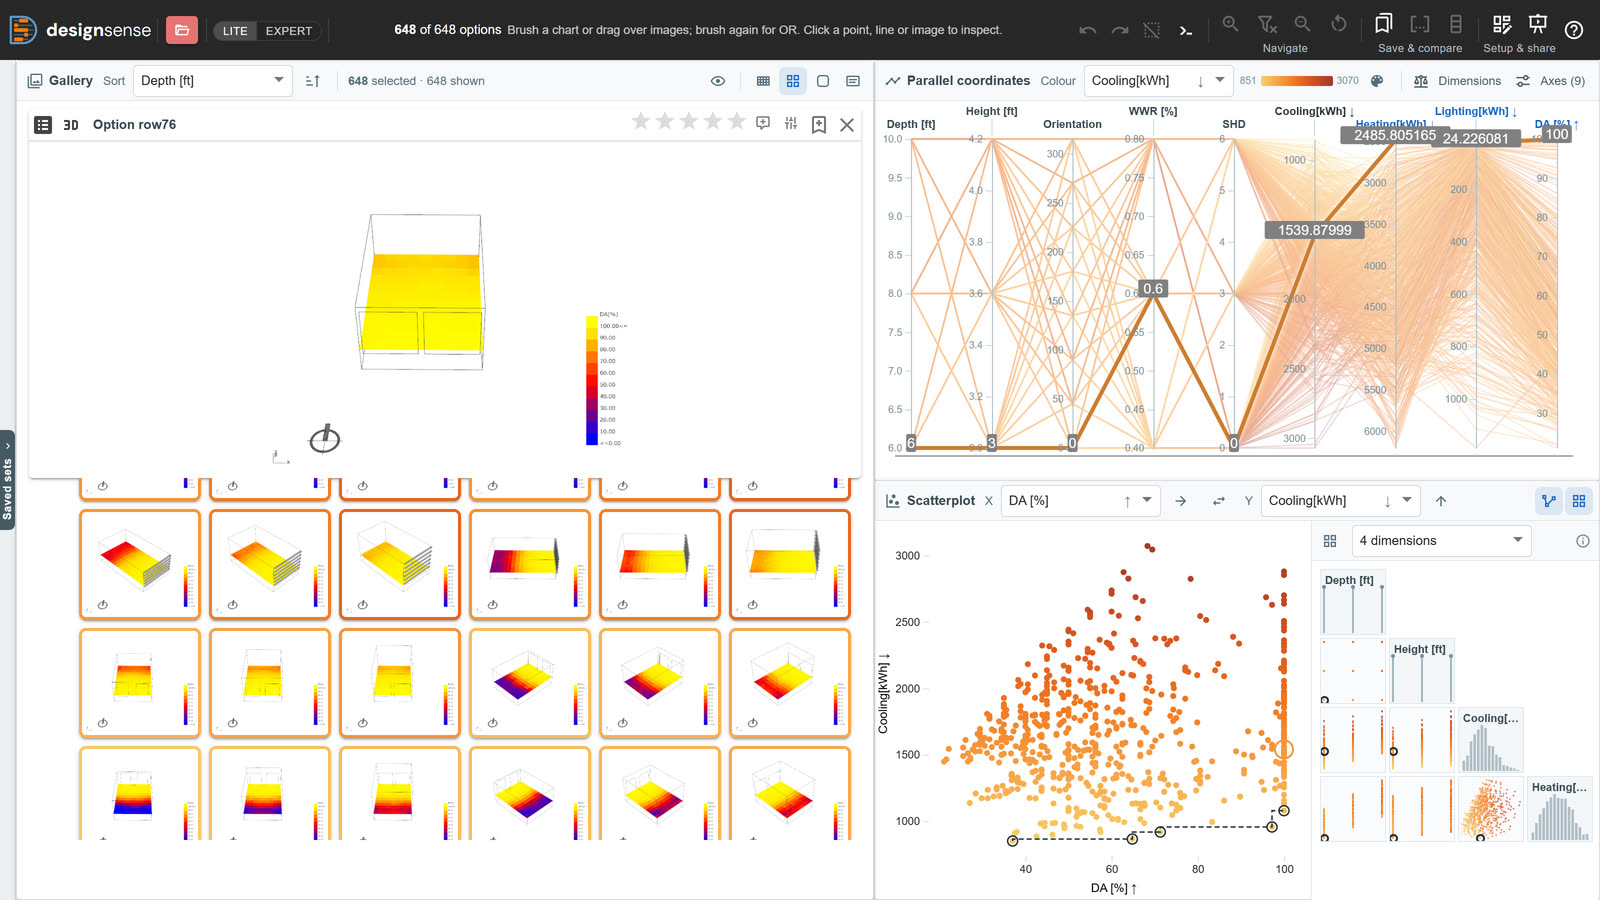This screenshot has width=1600, height=900.
Task: Add a comment to Option row76
Action: 763,123
